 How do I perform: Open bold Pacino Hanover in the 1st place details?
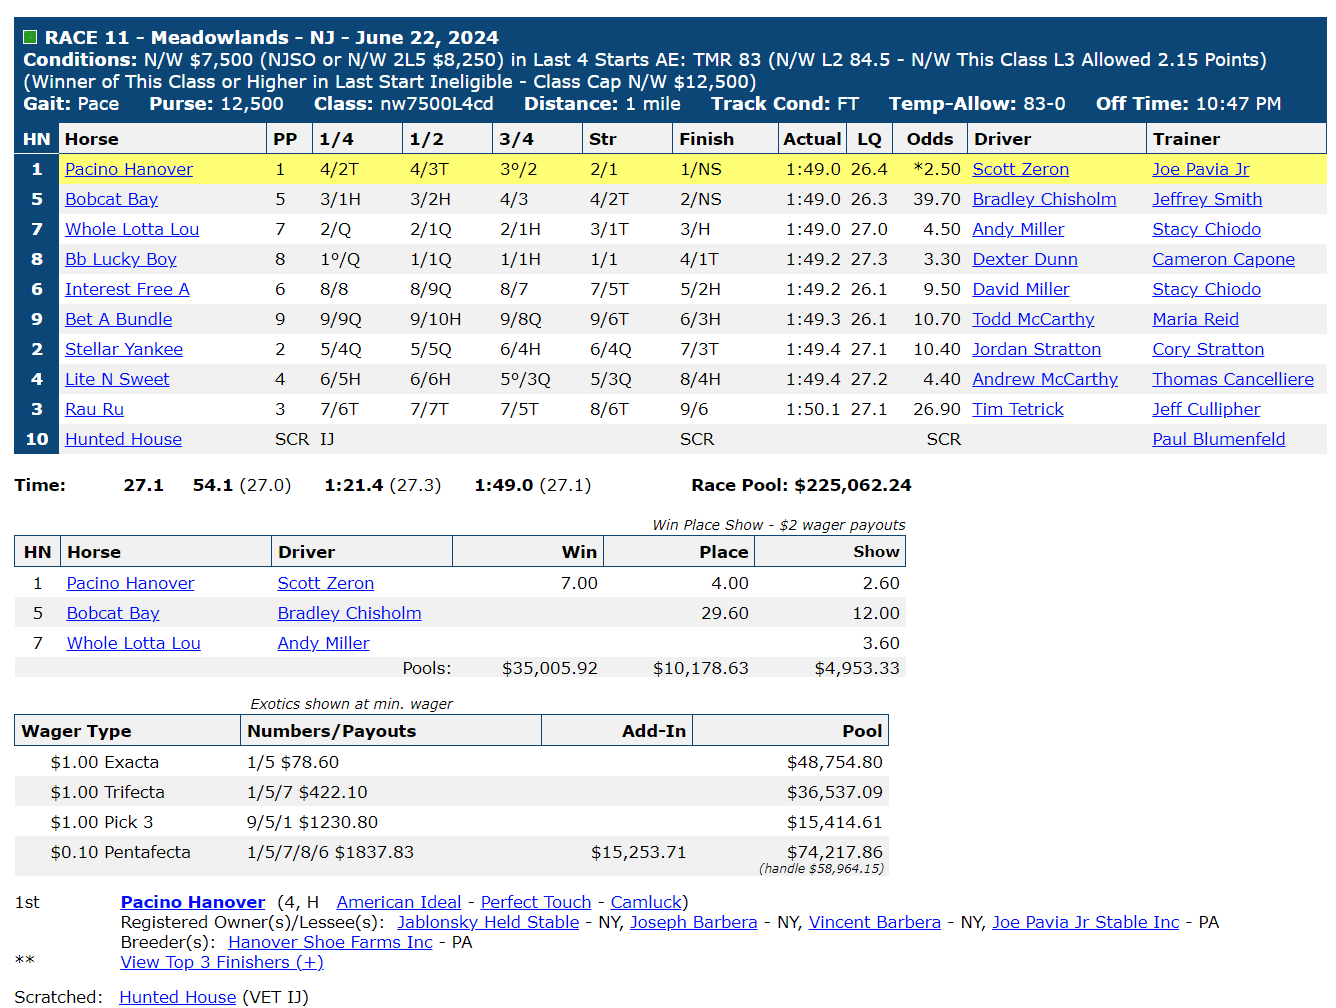point(193,902)
